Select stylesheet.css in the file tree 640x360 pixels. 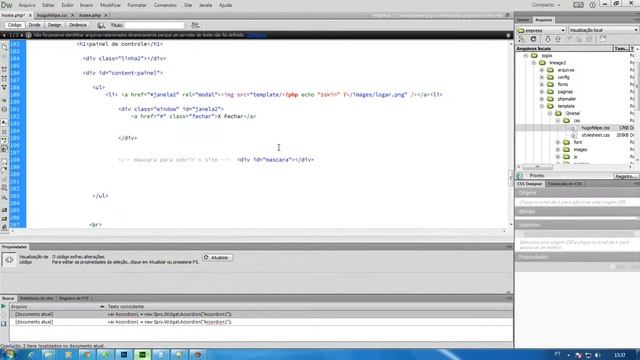point(596,135)
